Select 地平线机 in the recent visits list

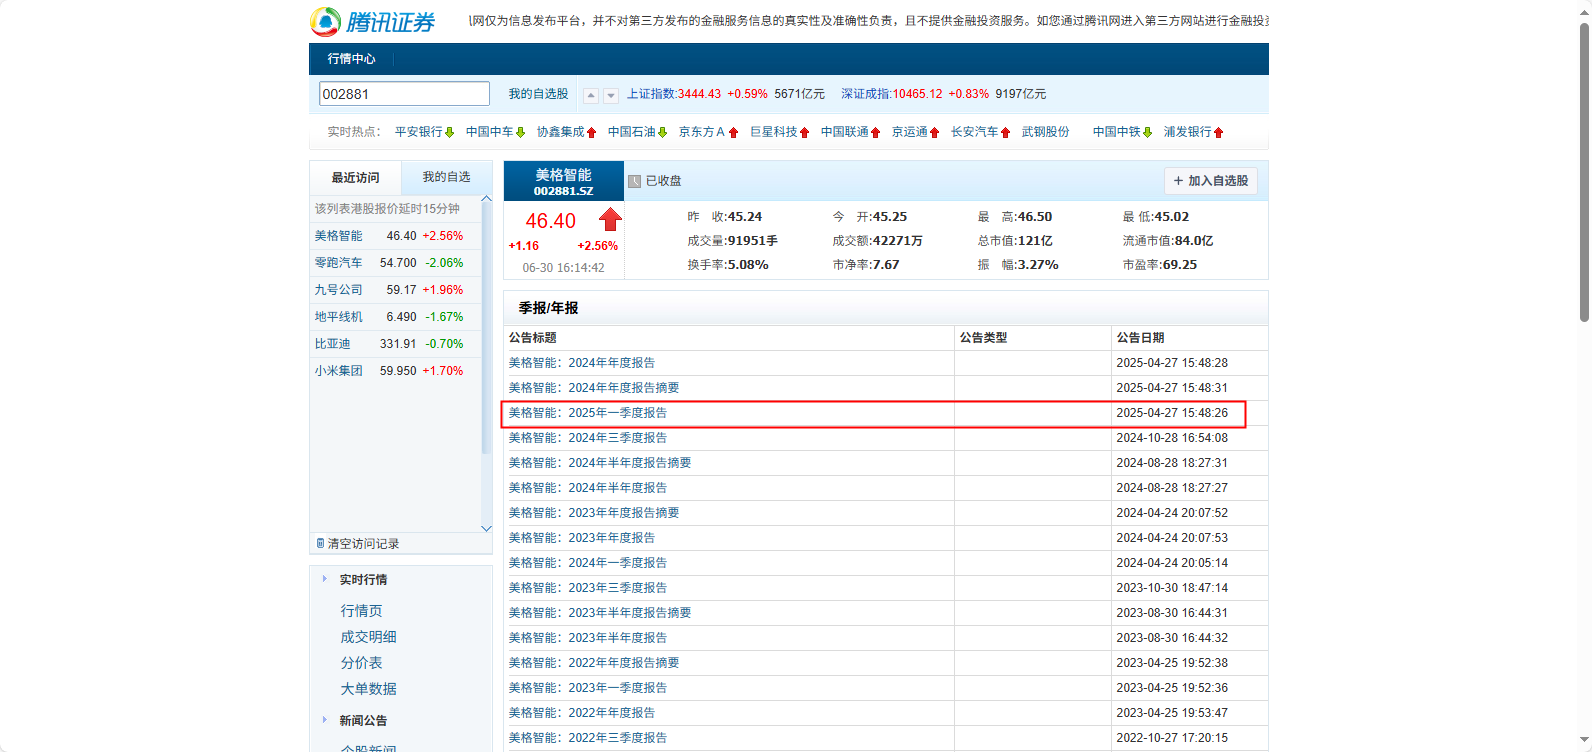[339, 317]
